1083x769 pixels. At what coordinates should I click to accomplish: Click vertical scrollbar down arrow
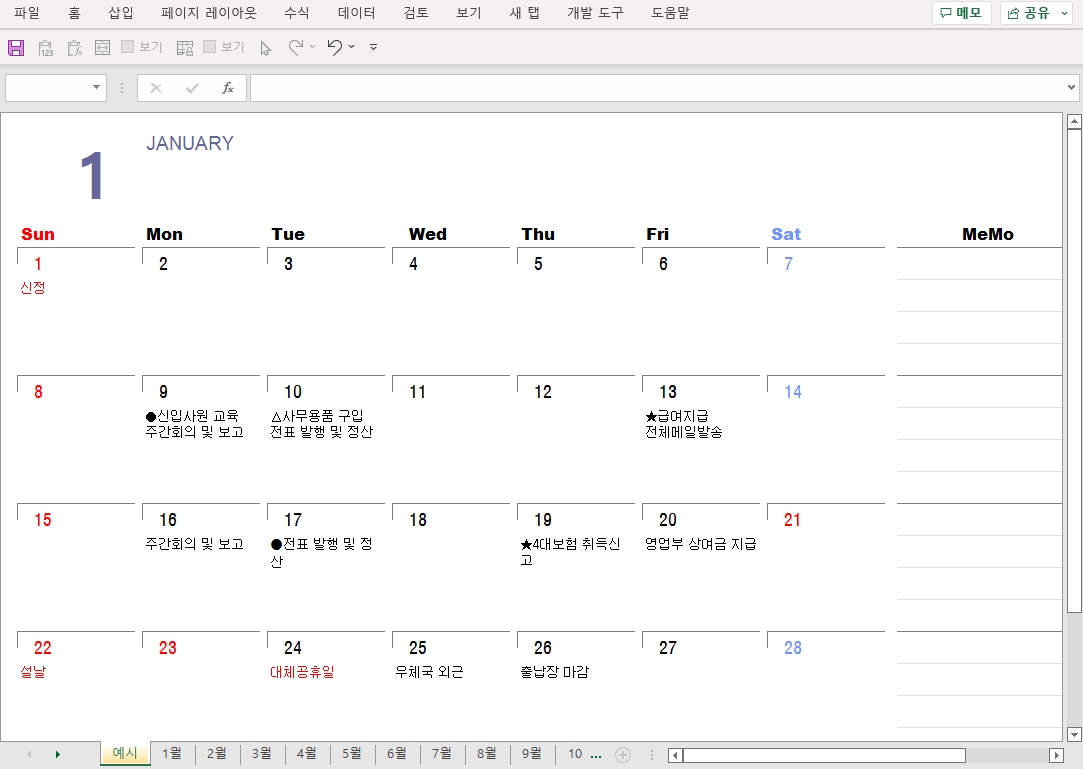pos(1074,734)
